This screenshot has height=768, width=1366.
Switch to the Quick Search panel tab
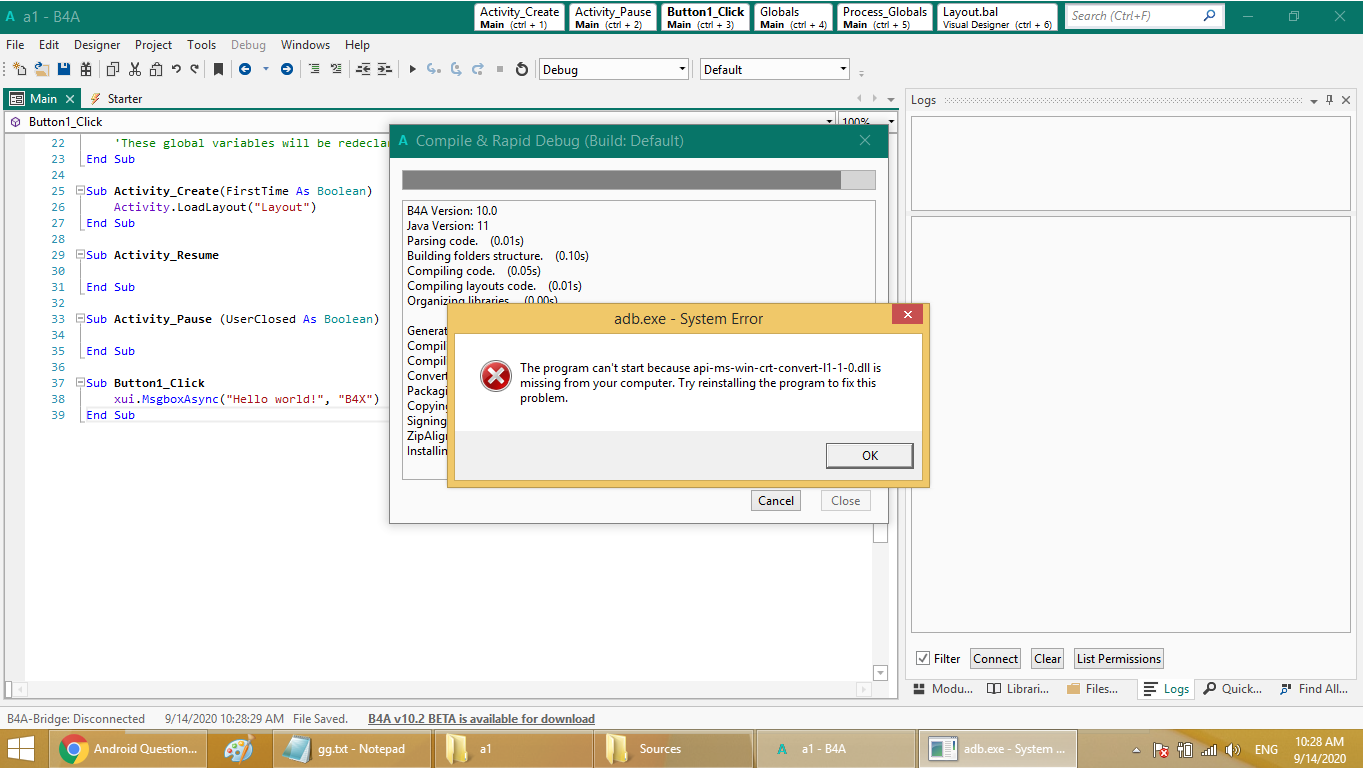pyautogui.click(x=1232, y=689)
